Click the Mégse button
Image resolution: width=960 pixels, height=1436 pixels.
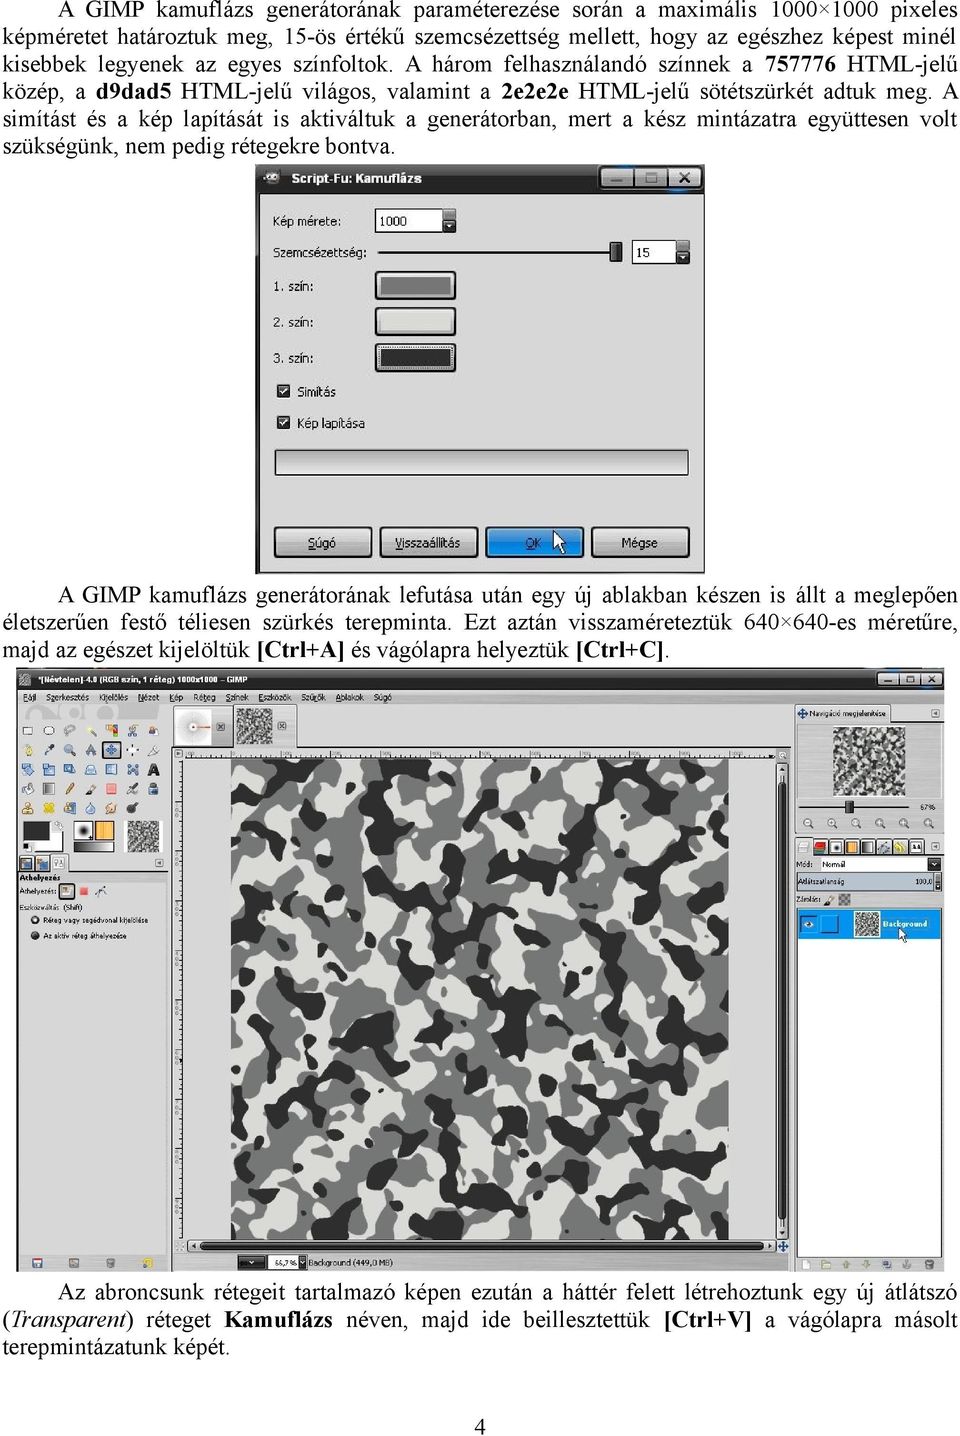tap(640, 542)
